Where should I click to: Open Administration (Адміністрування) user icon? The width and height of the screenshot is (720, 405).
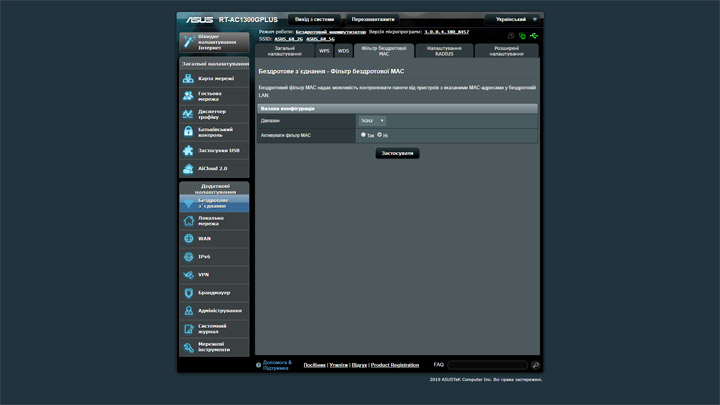tap(188, 310)
